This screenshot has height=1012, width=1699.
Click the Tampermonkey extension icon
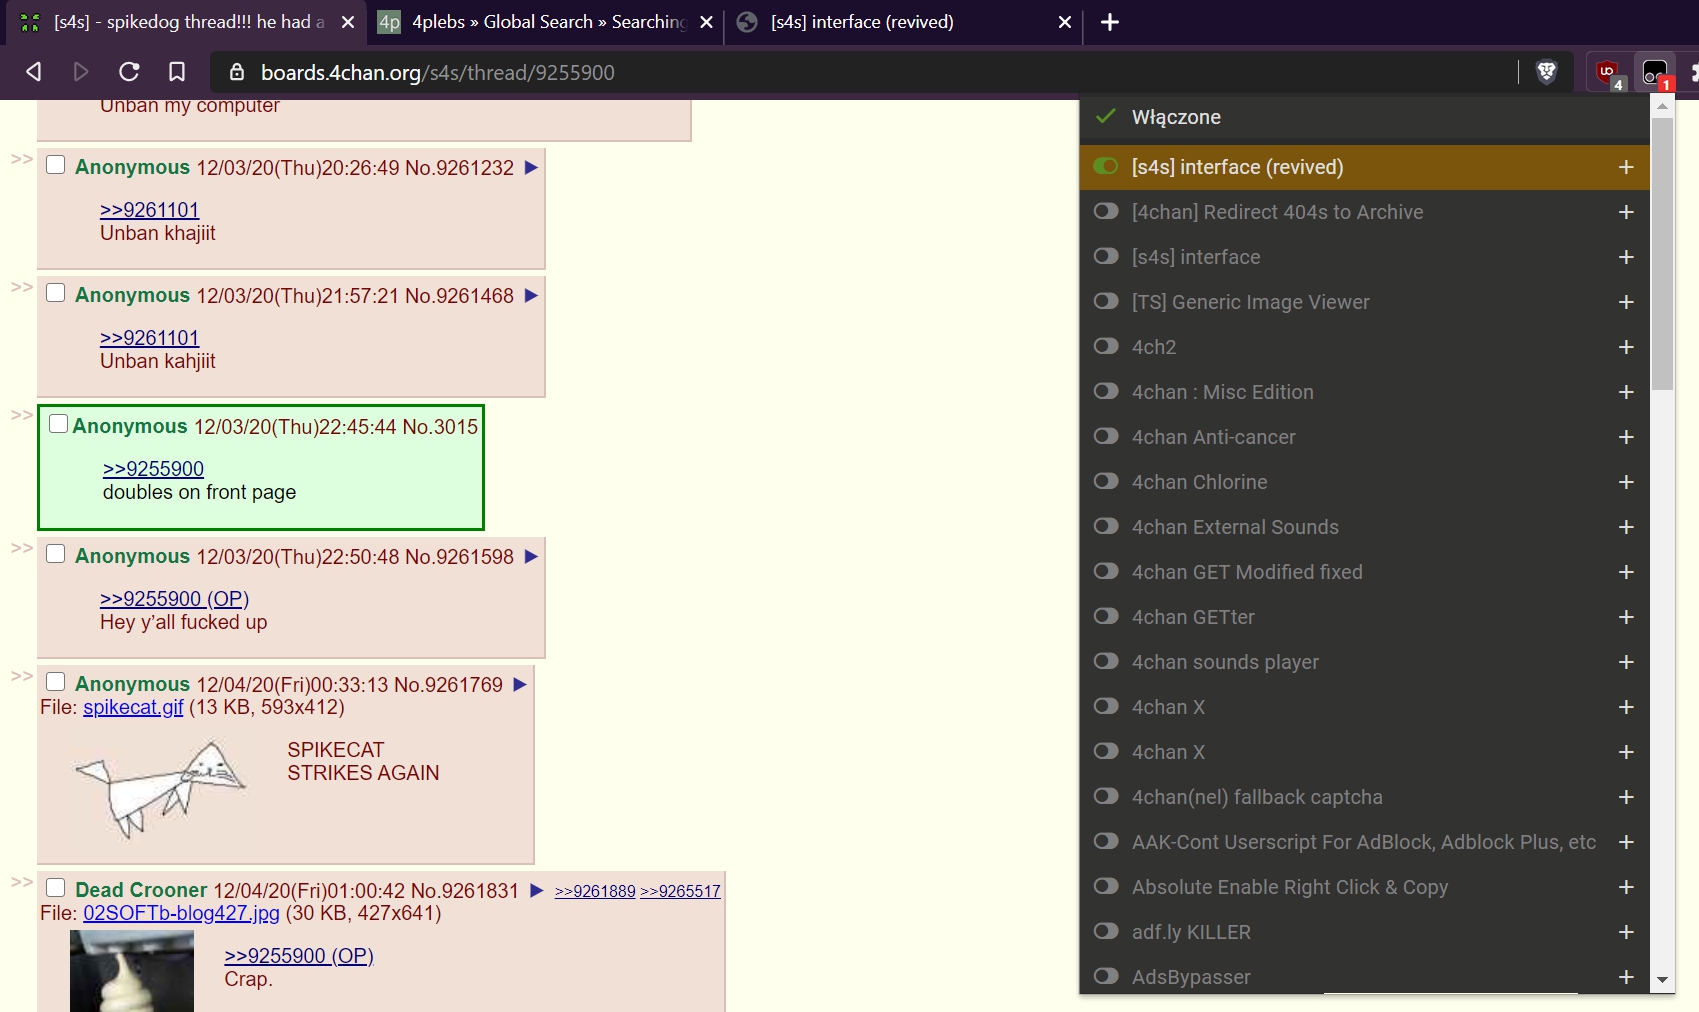1655,73
